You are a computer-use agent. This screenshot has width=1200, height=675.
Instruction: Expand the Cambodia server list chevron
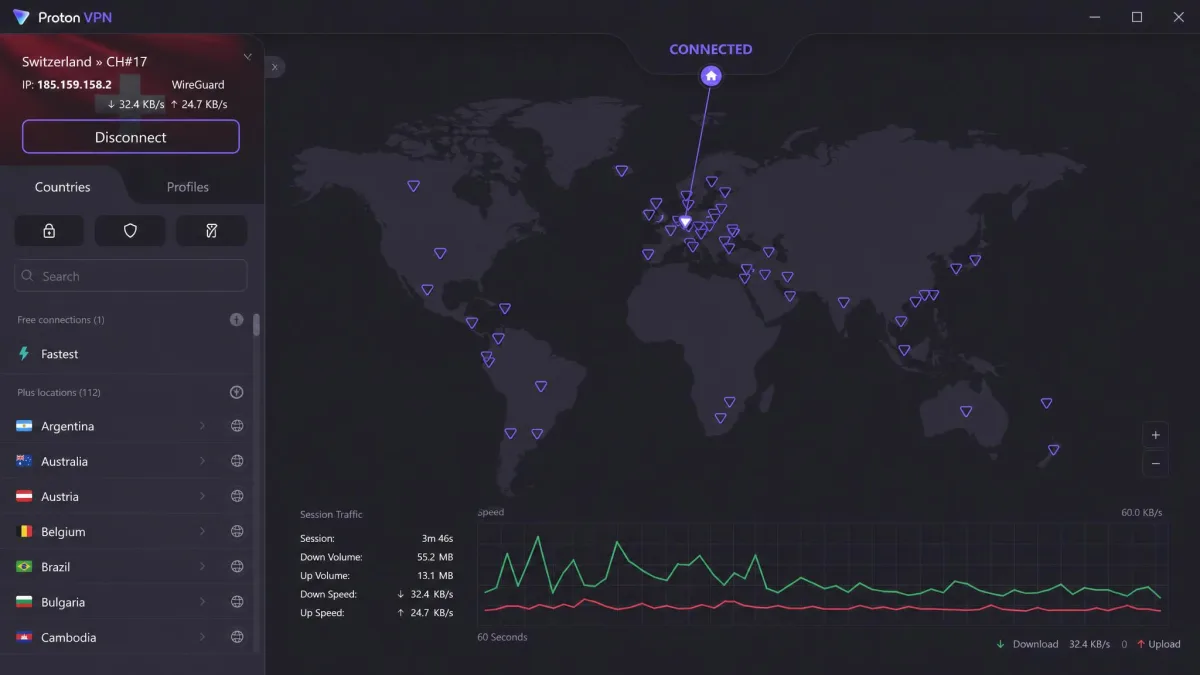202,637
